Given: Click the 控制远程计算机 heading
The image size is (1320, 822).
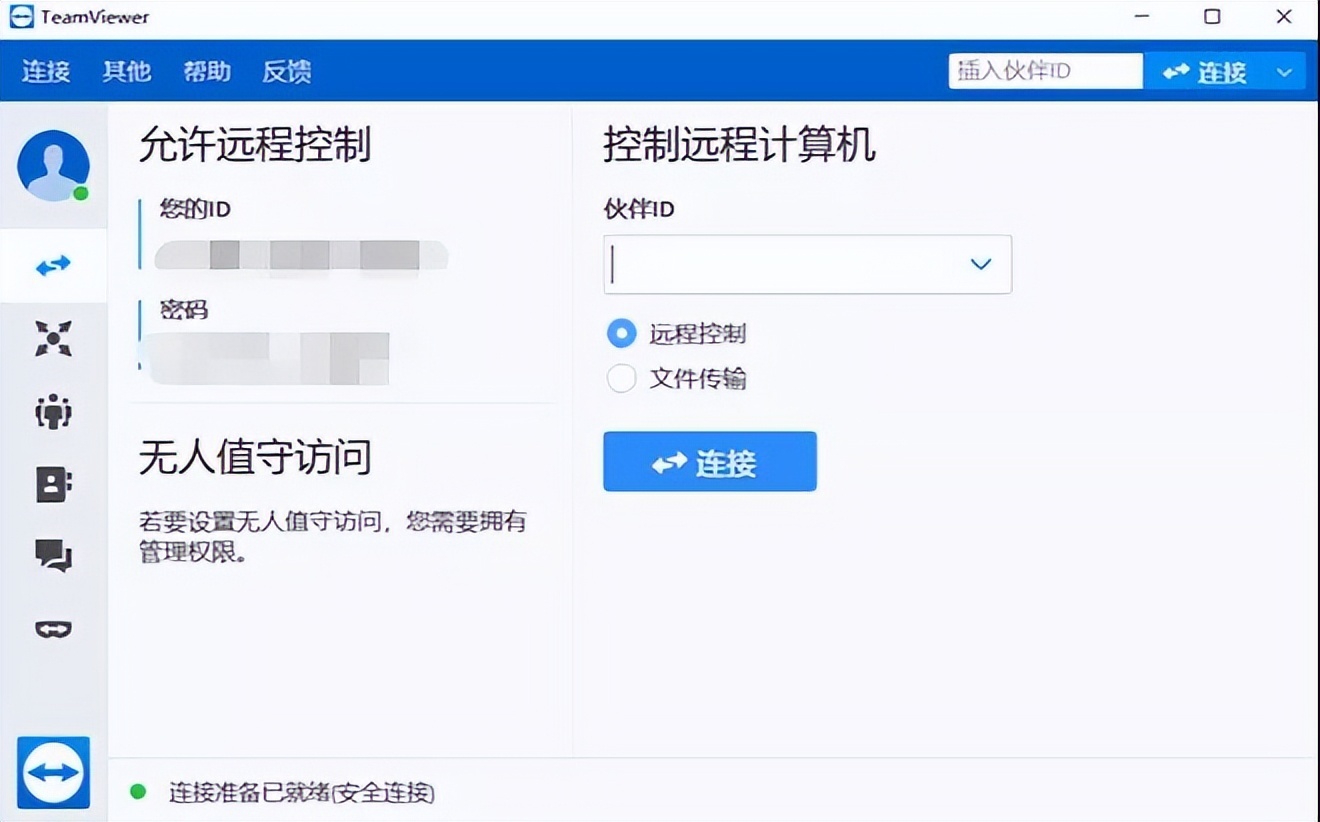Looking at the screenshot, I should 739,146.
